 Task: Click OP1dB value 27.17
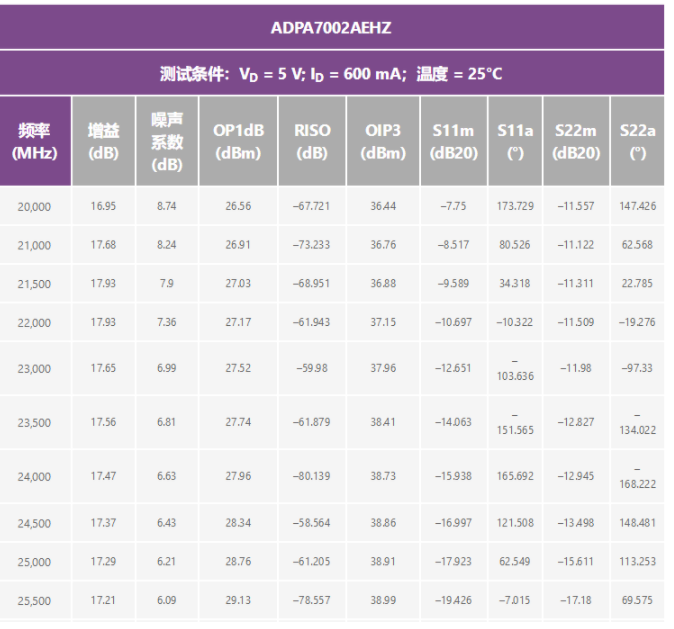(238, 322)
